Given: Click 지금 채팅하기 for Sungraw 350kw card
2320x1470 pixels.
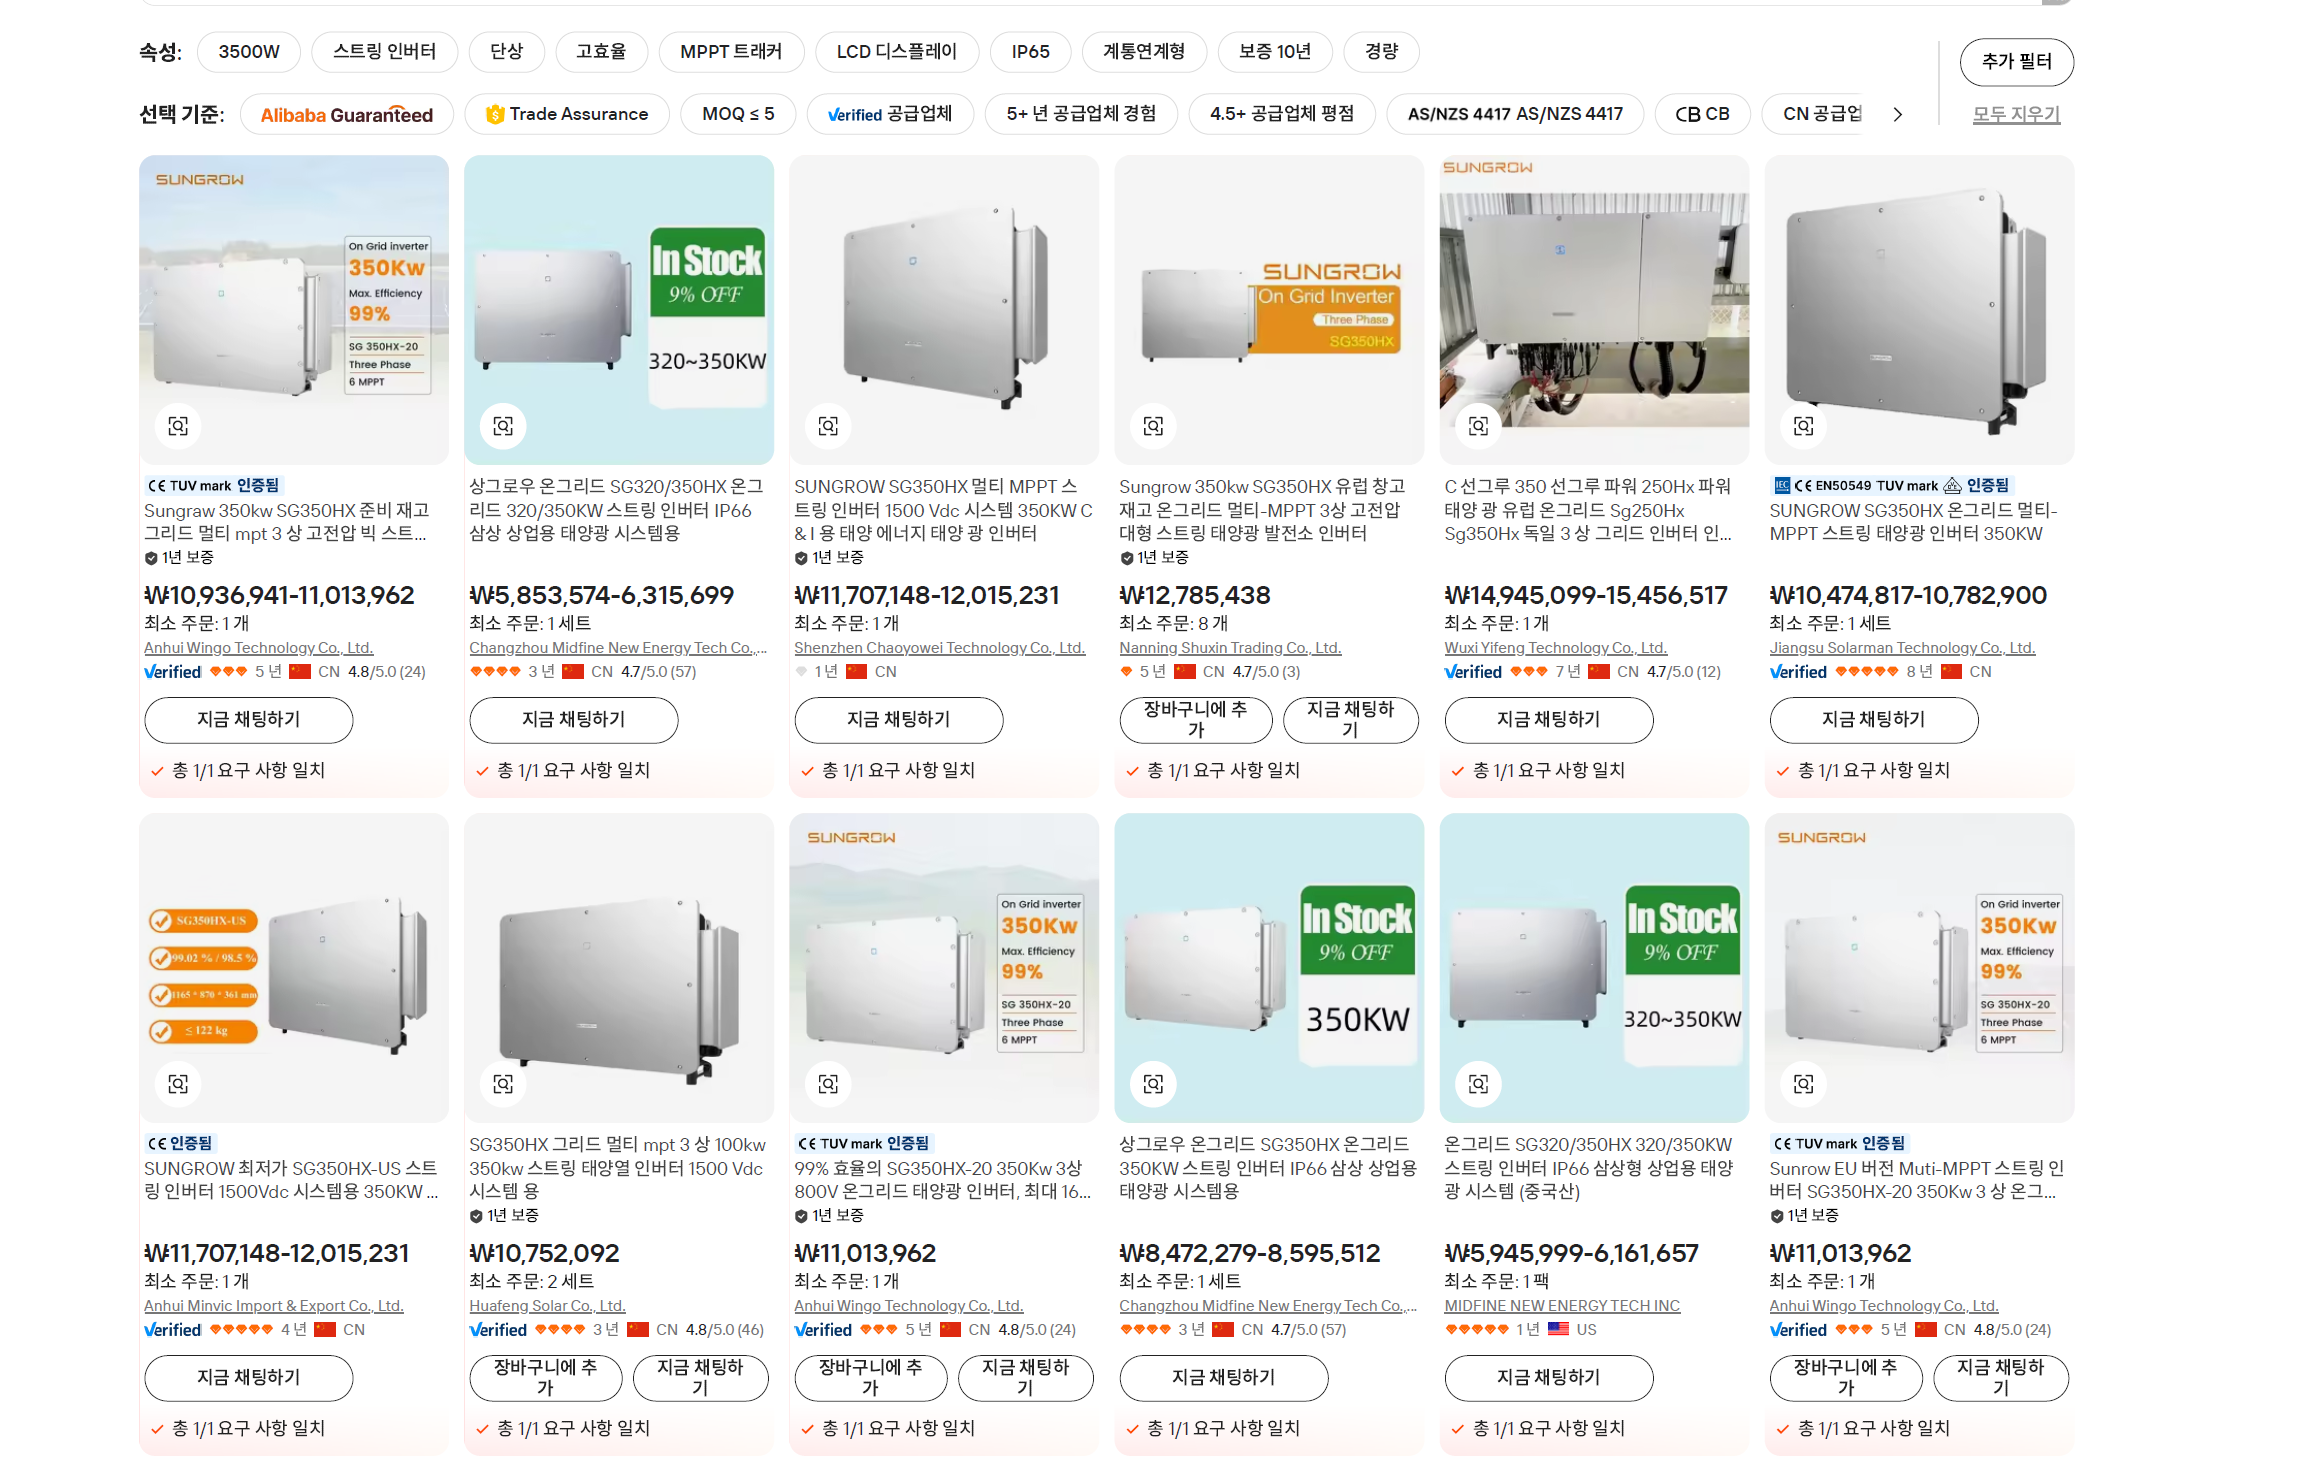Looking at the screenshot, I should [x=249, y=720].
